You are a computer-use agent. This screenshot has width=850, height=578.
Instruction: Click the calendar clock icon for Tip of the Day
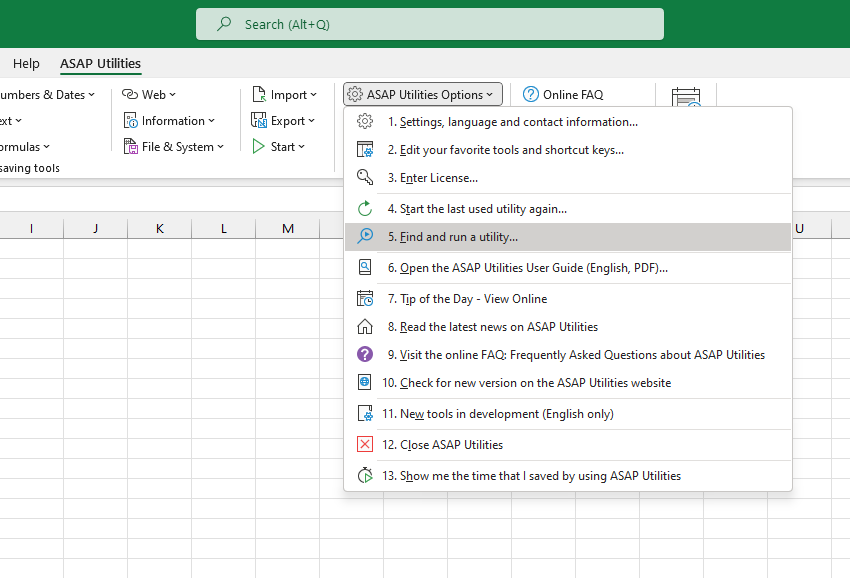365,298
